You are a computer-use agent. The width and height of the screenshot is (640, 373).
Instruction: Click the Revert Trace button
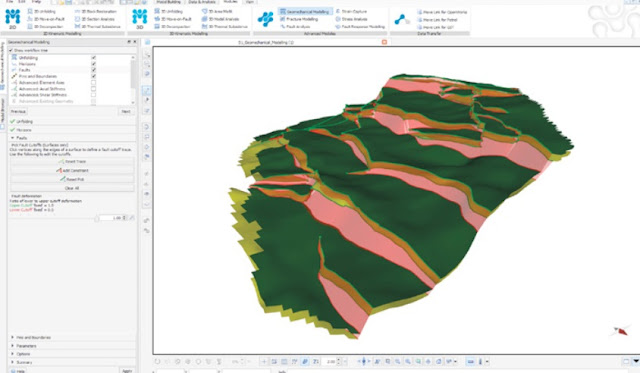[72, 162]
